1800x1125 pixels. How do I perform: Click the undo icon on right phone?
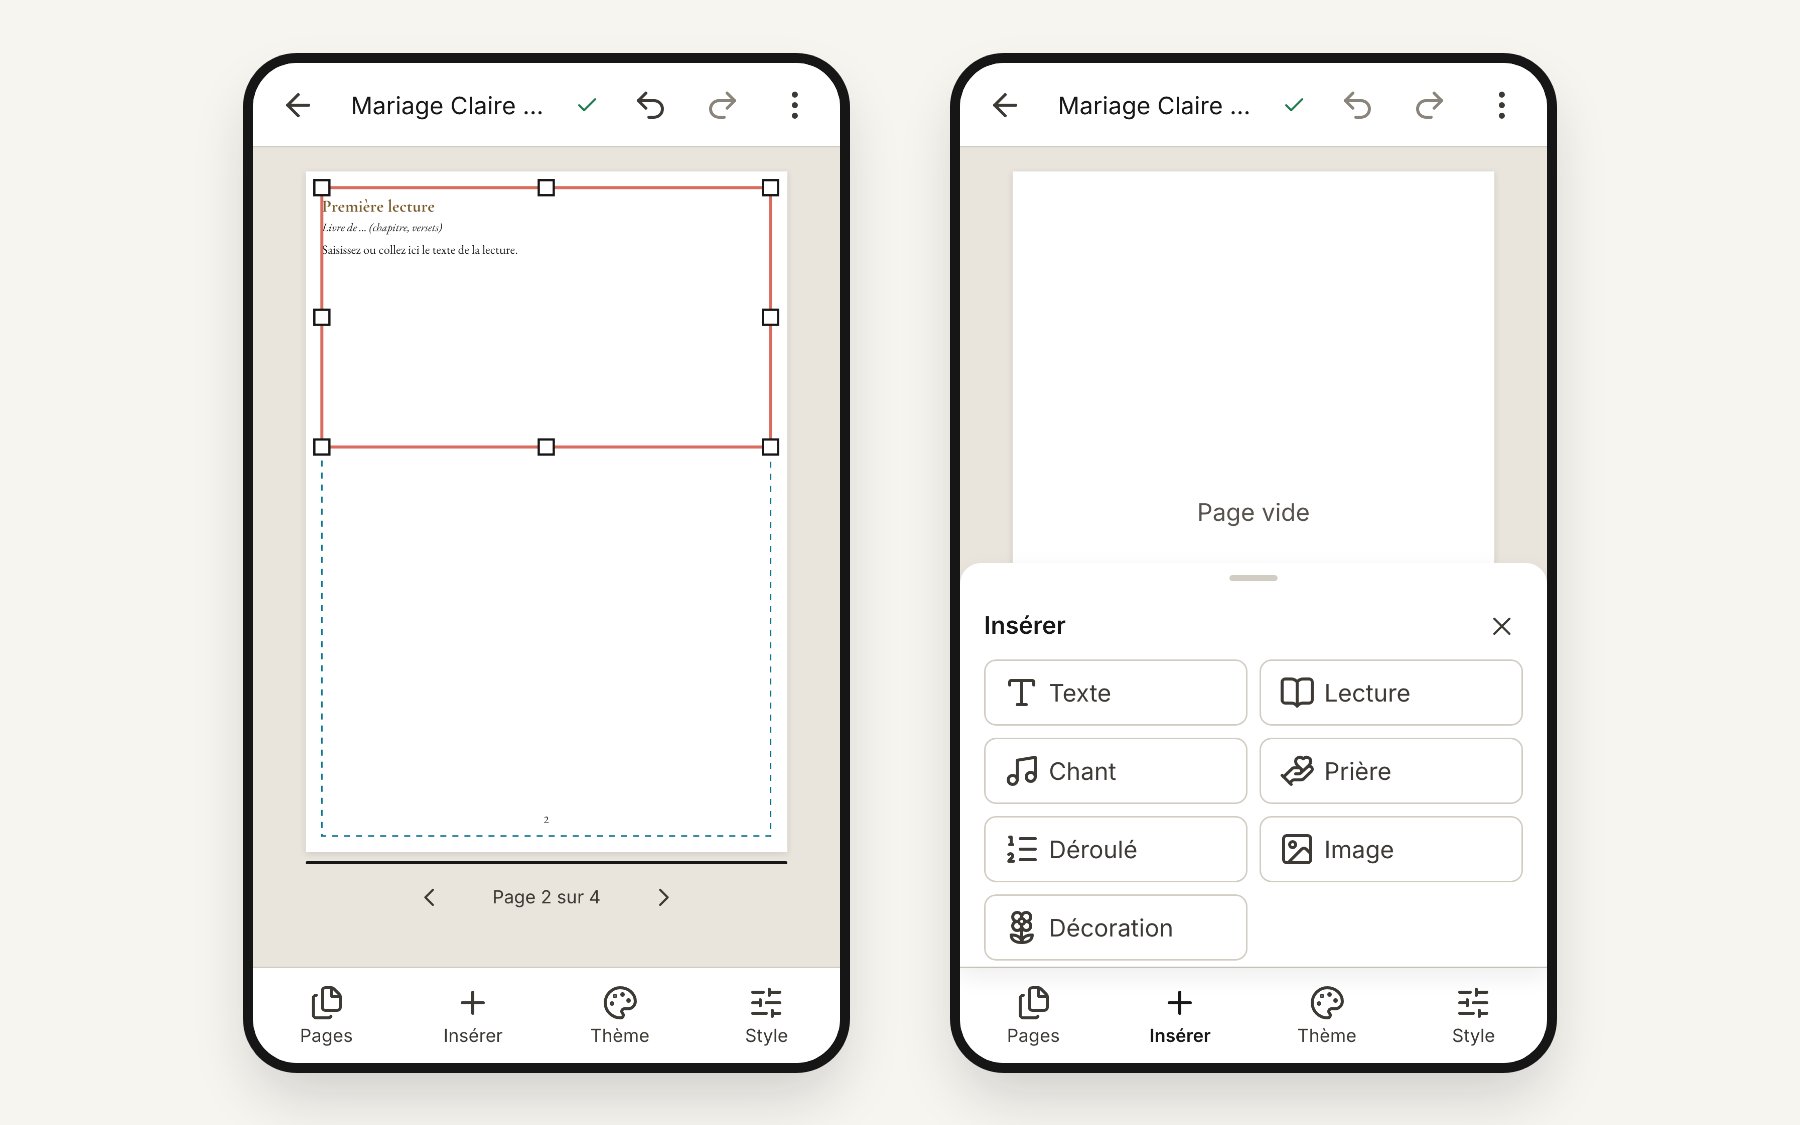pos(1358,105)
